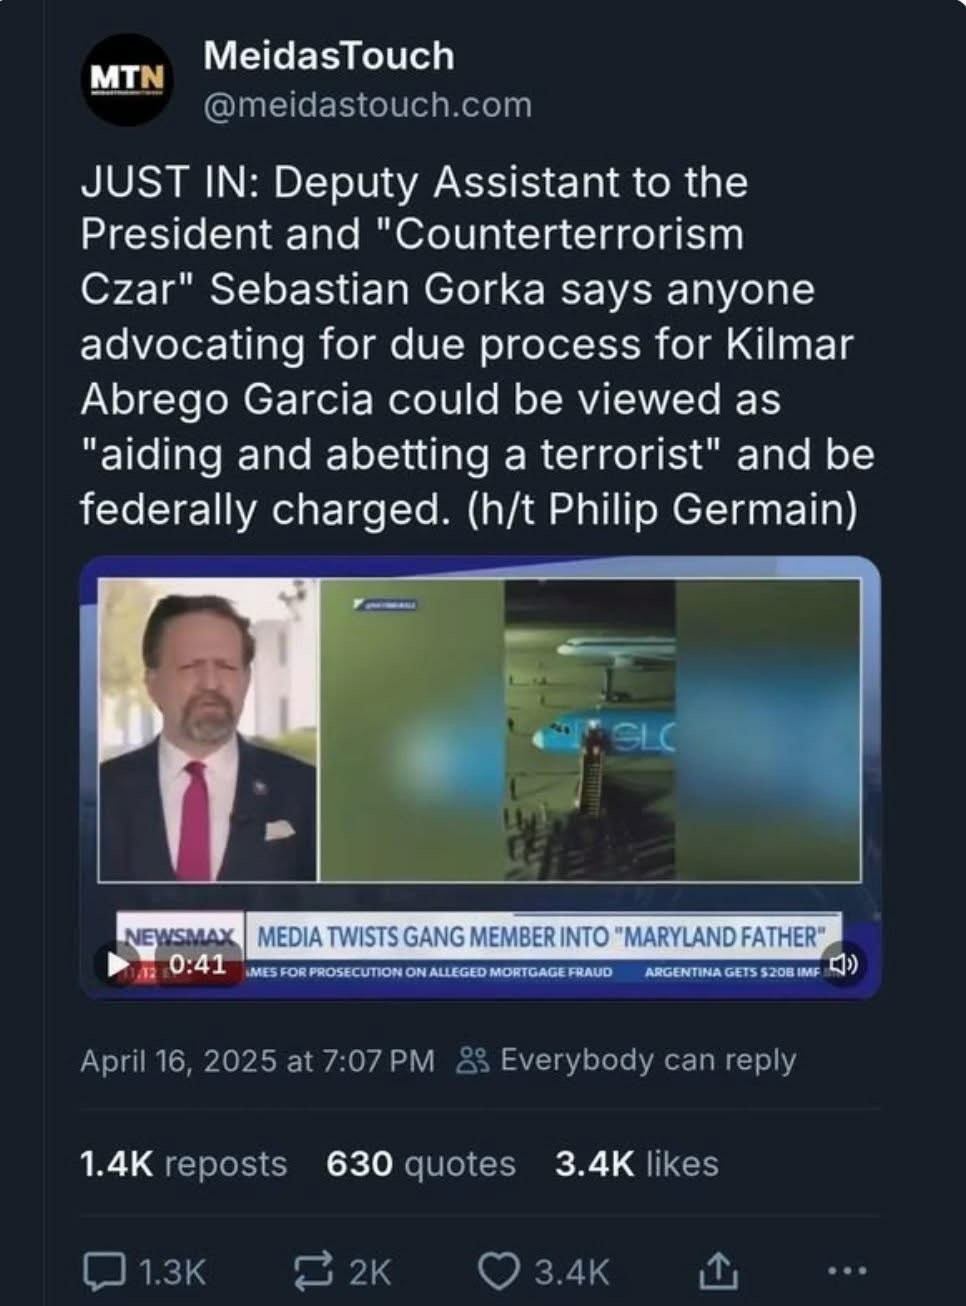Click the post text mentioning Sebastian Gorka

[x=476, y=290]
